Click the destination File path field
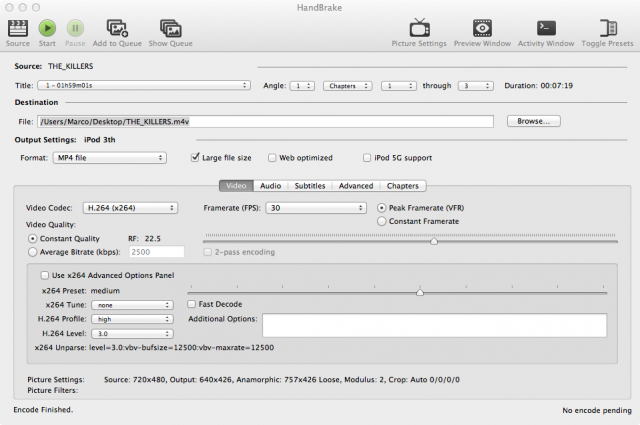The width and height of the screenshot is (640, 425). (x=266, y=121)
